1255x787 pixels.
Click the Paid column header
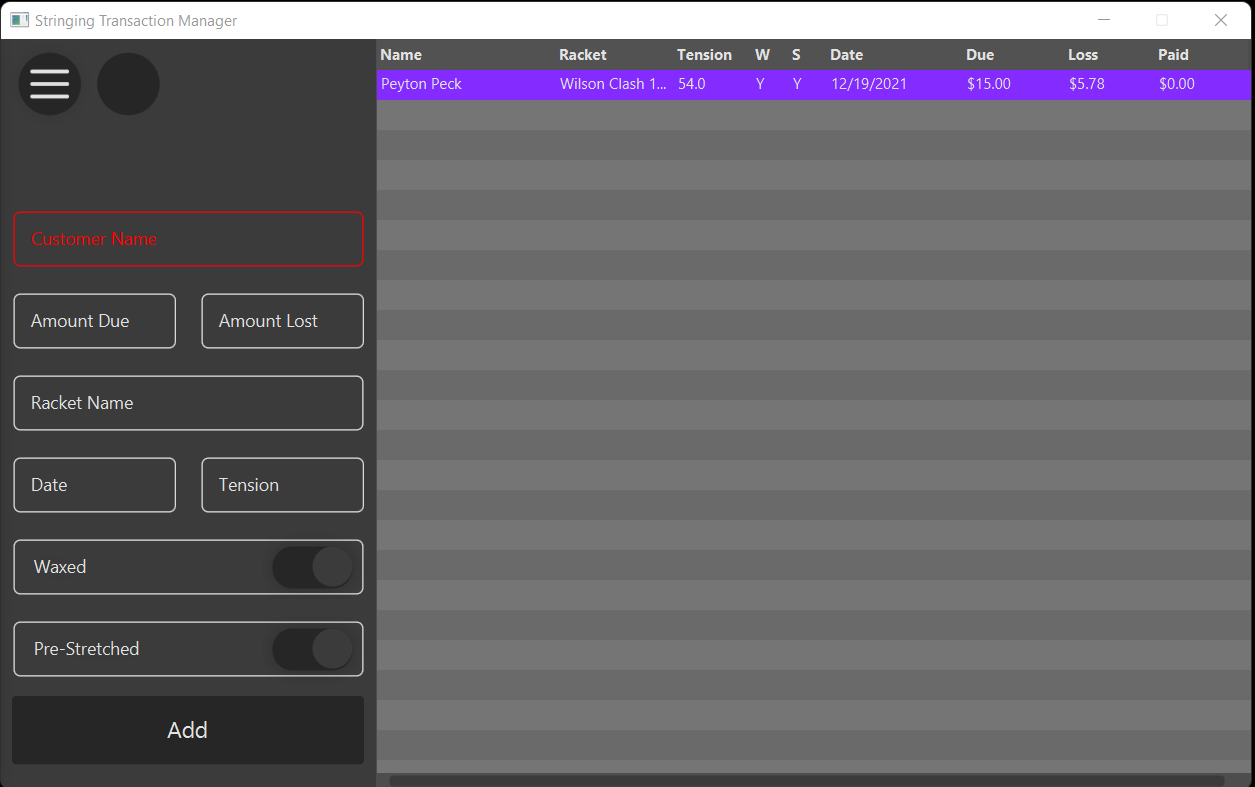coord(1173,55)
